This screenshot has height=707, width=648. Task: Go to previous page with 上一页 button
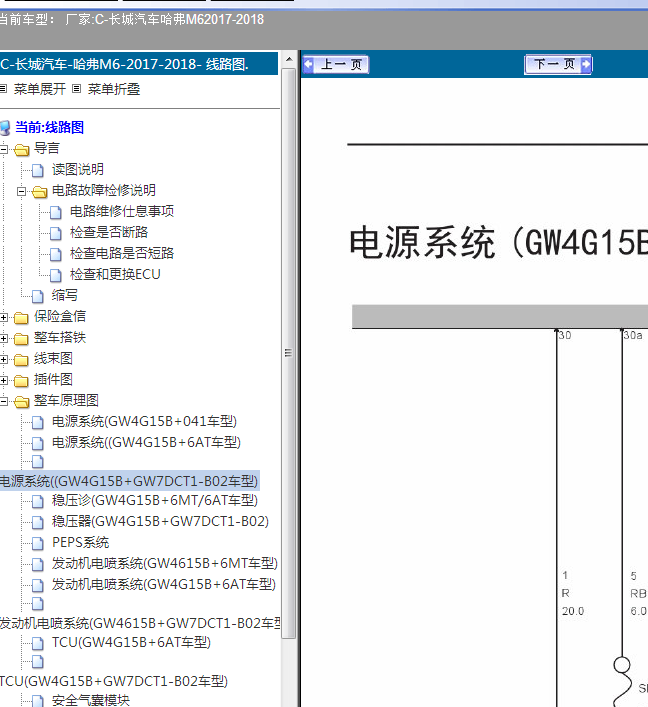point(335,64)
